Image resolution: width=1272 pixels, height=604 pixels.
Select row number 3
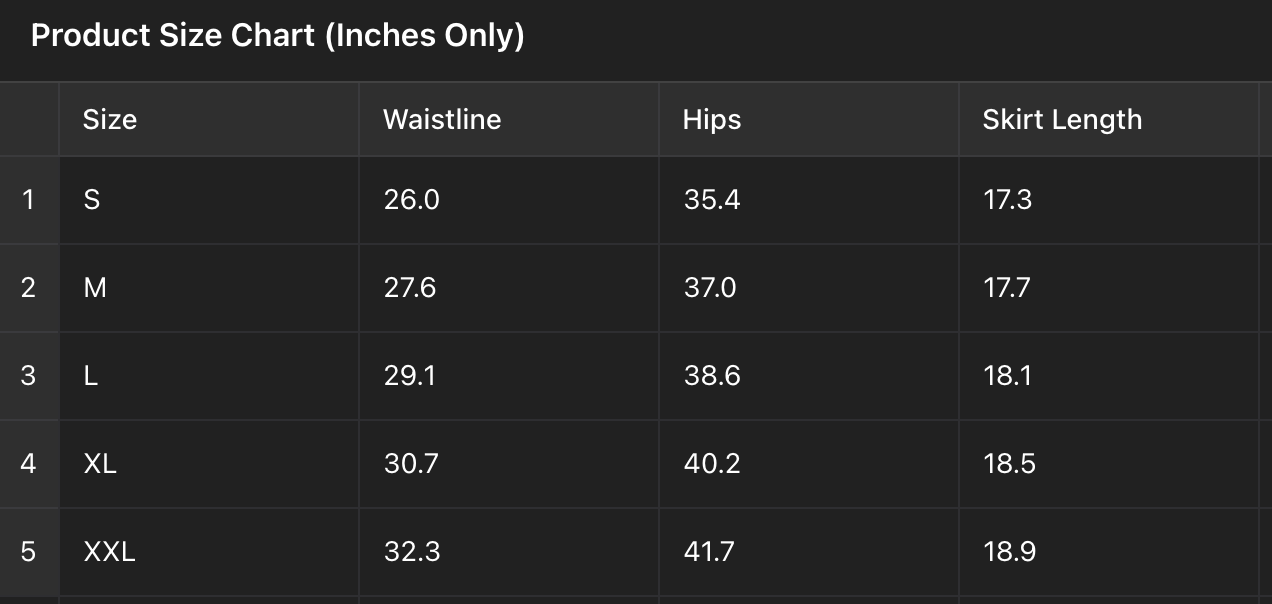[28, 376]
